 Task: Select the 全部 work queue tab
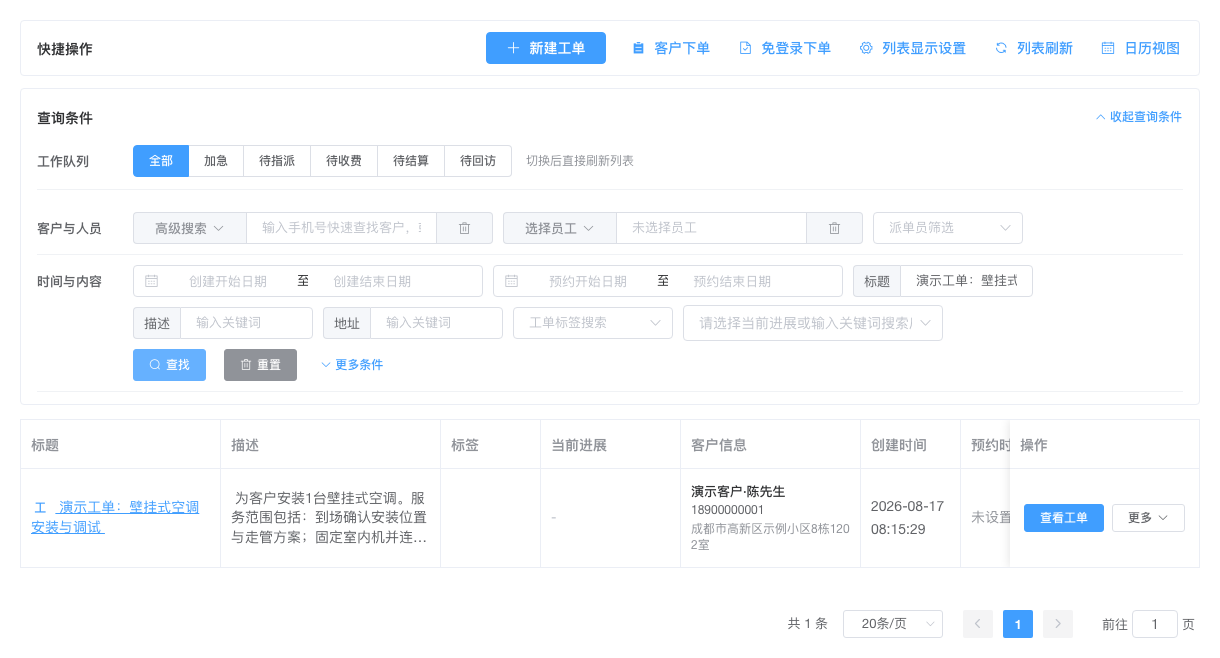161,161
